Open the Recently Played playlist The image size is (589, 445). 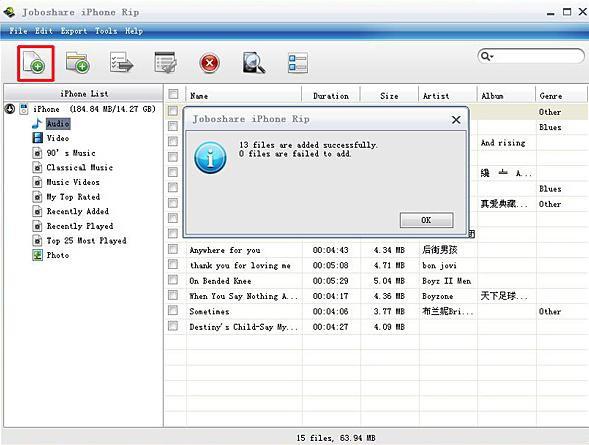coord(80,226)
